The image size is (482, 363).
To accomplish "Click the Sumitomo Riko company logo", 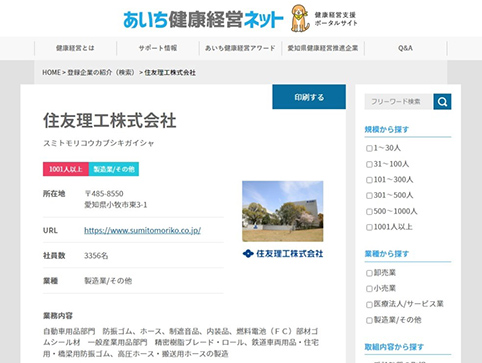I will pos(283,254).
